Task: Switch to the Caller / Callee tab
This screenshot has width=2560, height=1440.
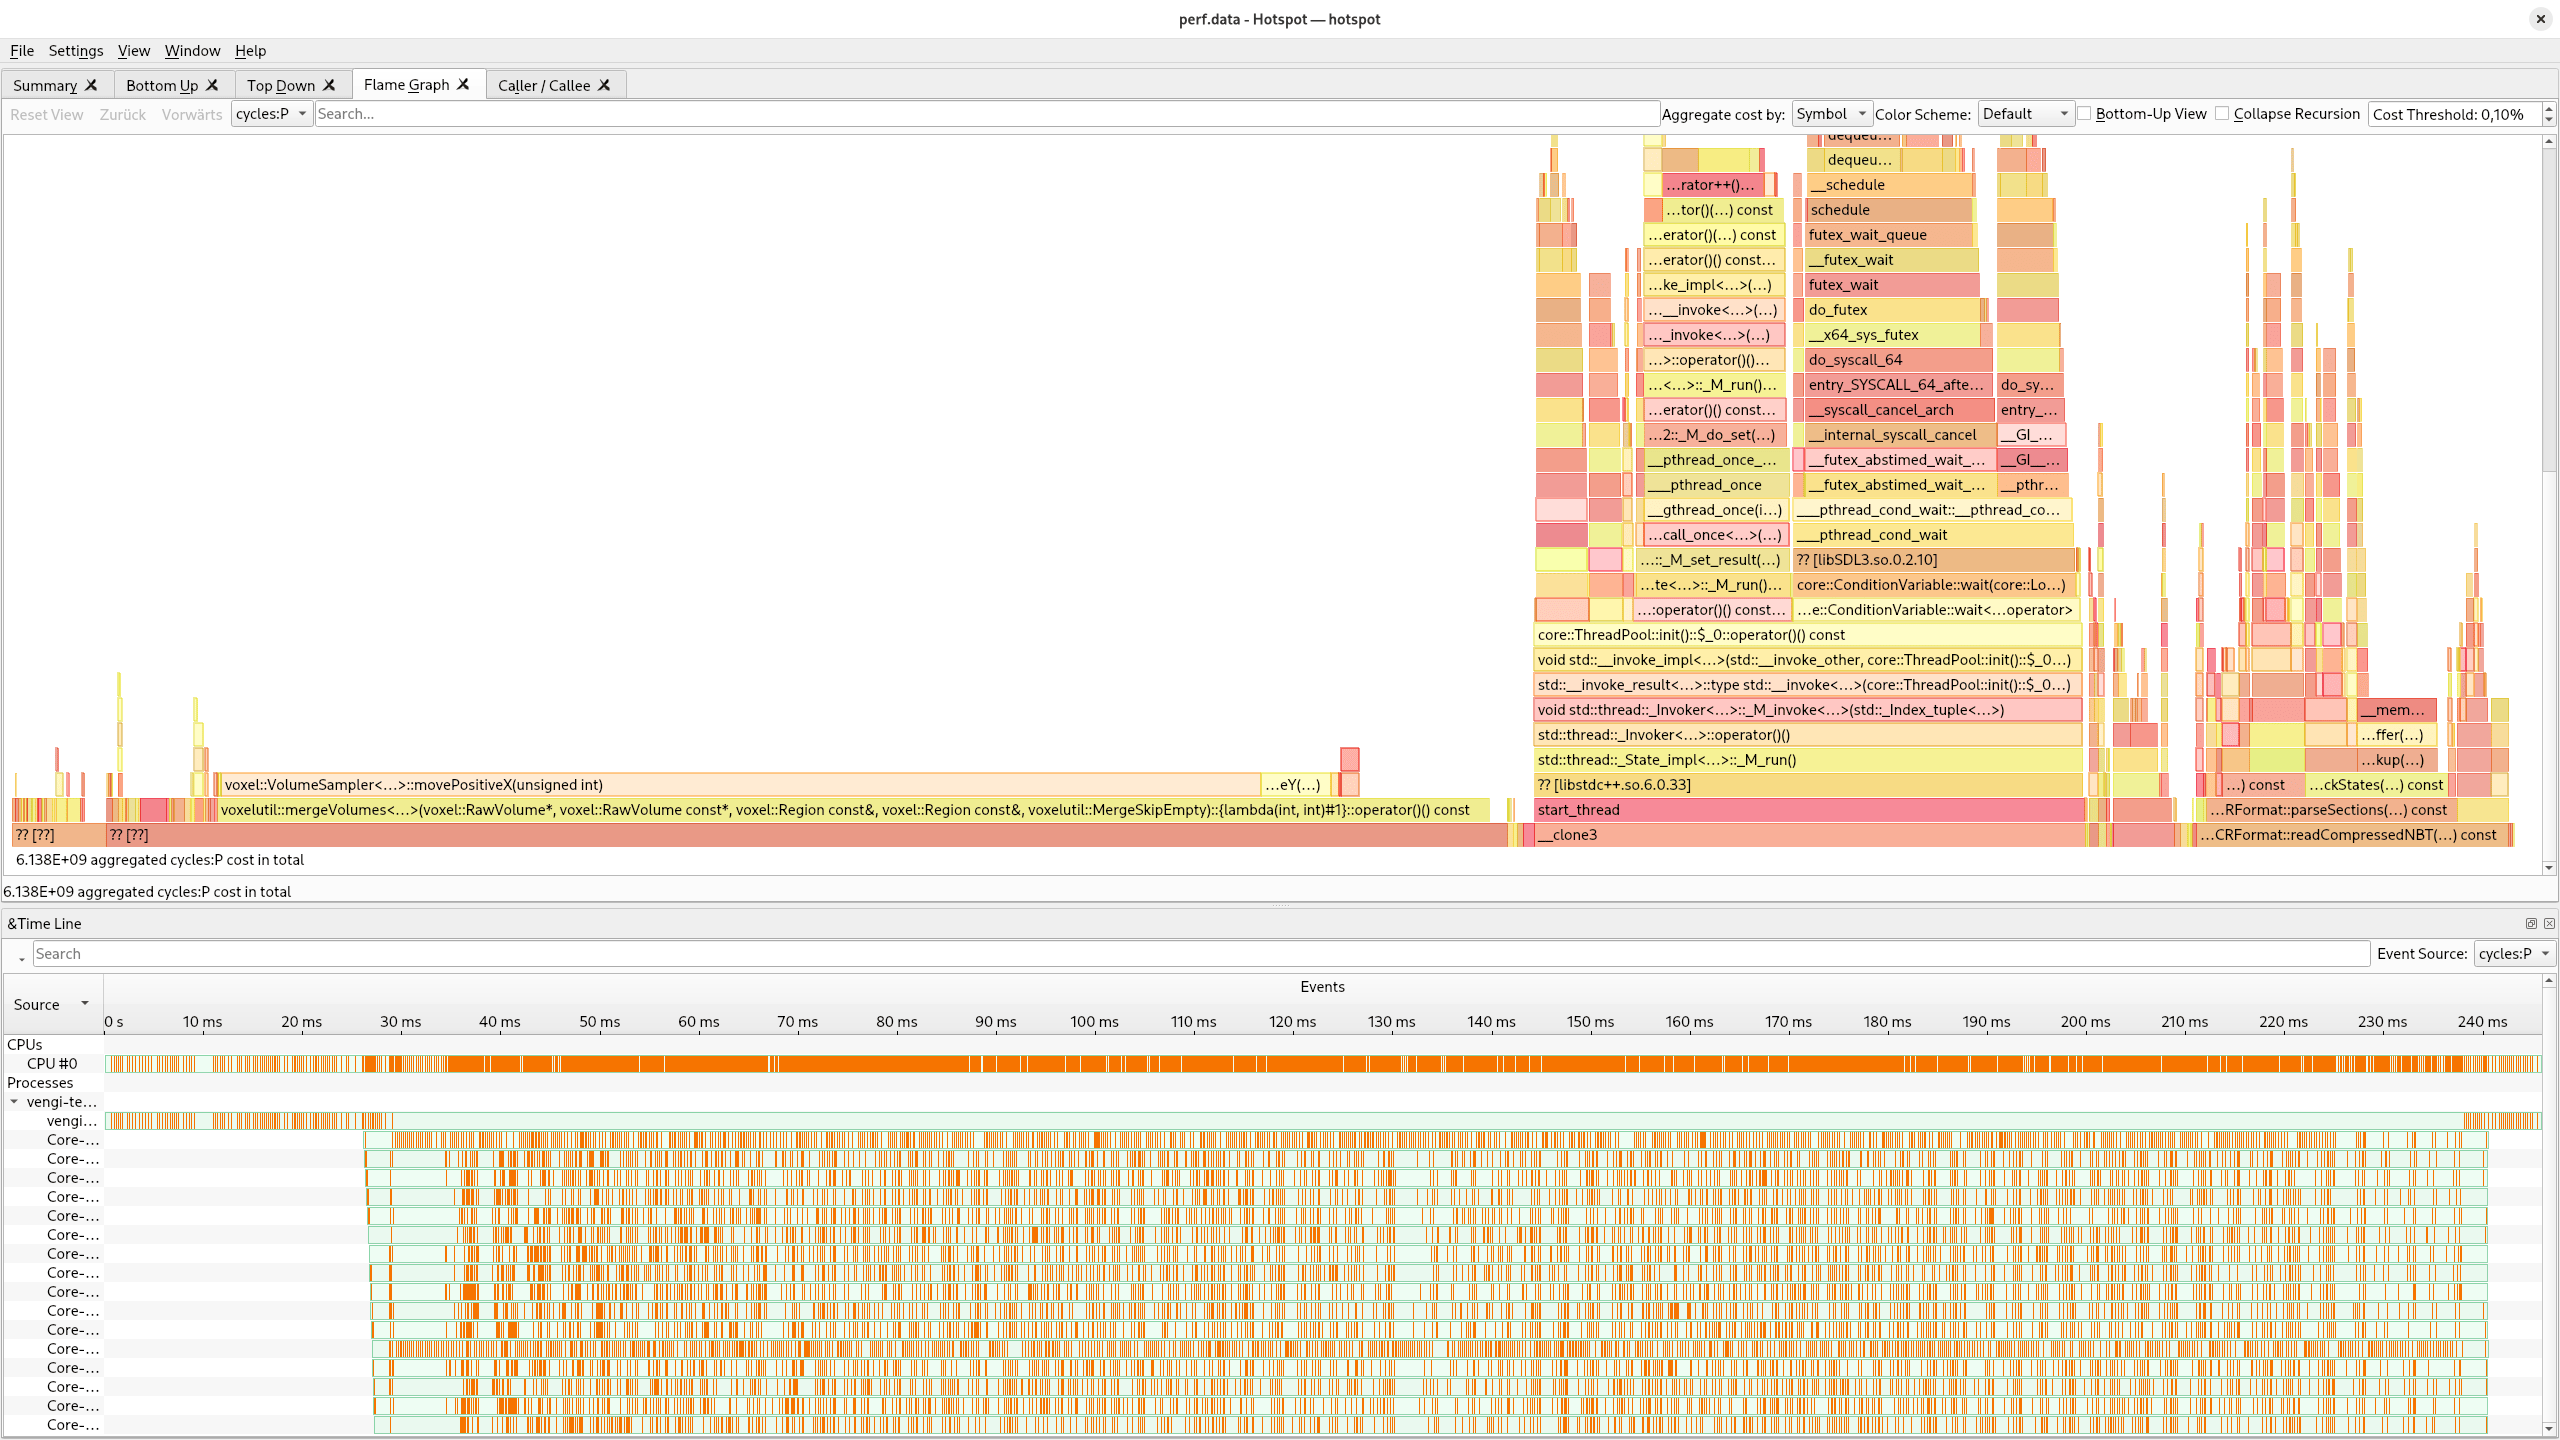Action: click(x=544, y=85)
